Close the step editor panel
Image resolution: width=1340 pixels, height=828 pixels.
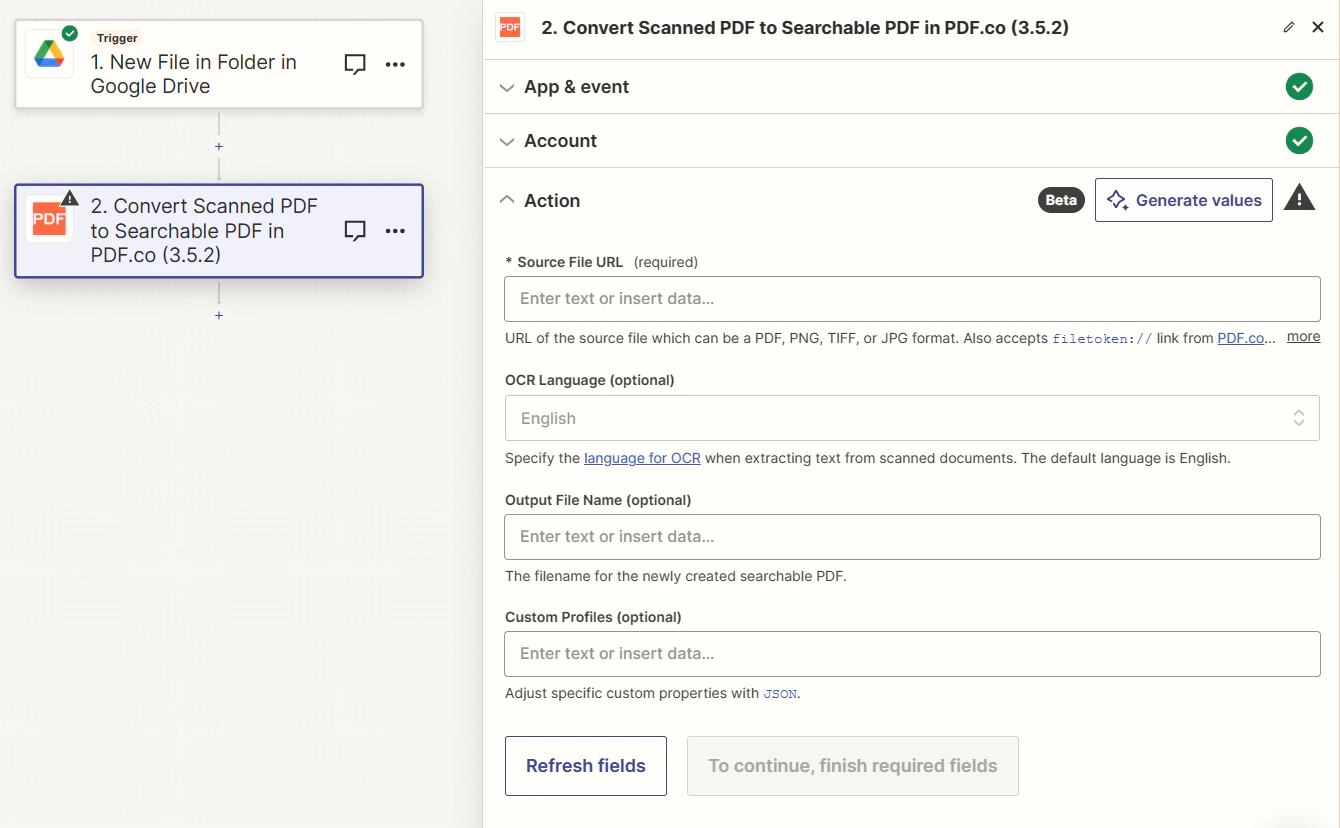tap(1318, 28)
